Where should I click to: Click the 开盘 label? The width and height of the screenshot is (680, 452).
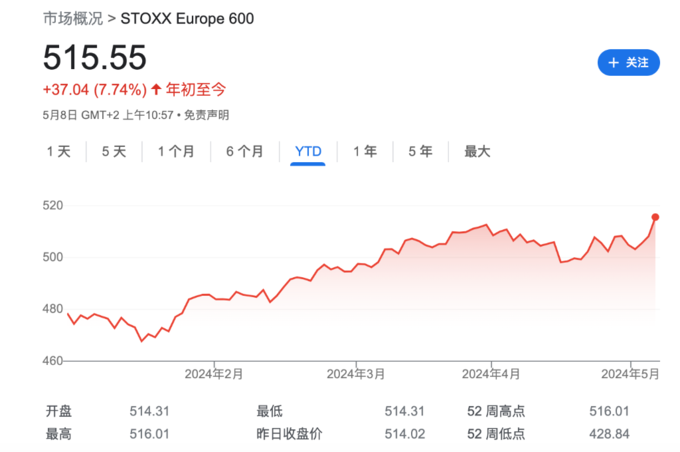59,411
